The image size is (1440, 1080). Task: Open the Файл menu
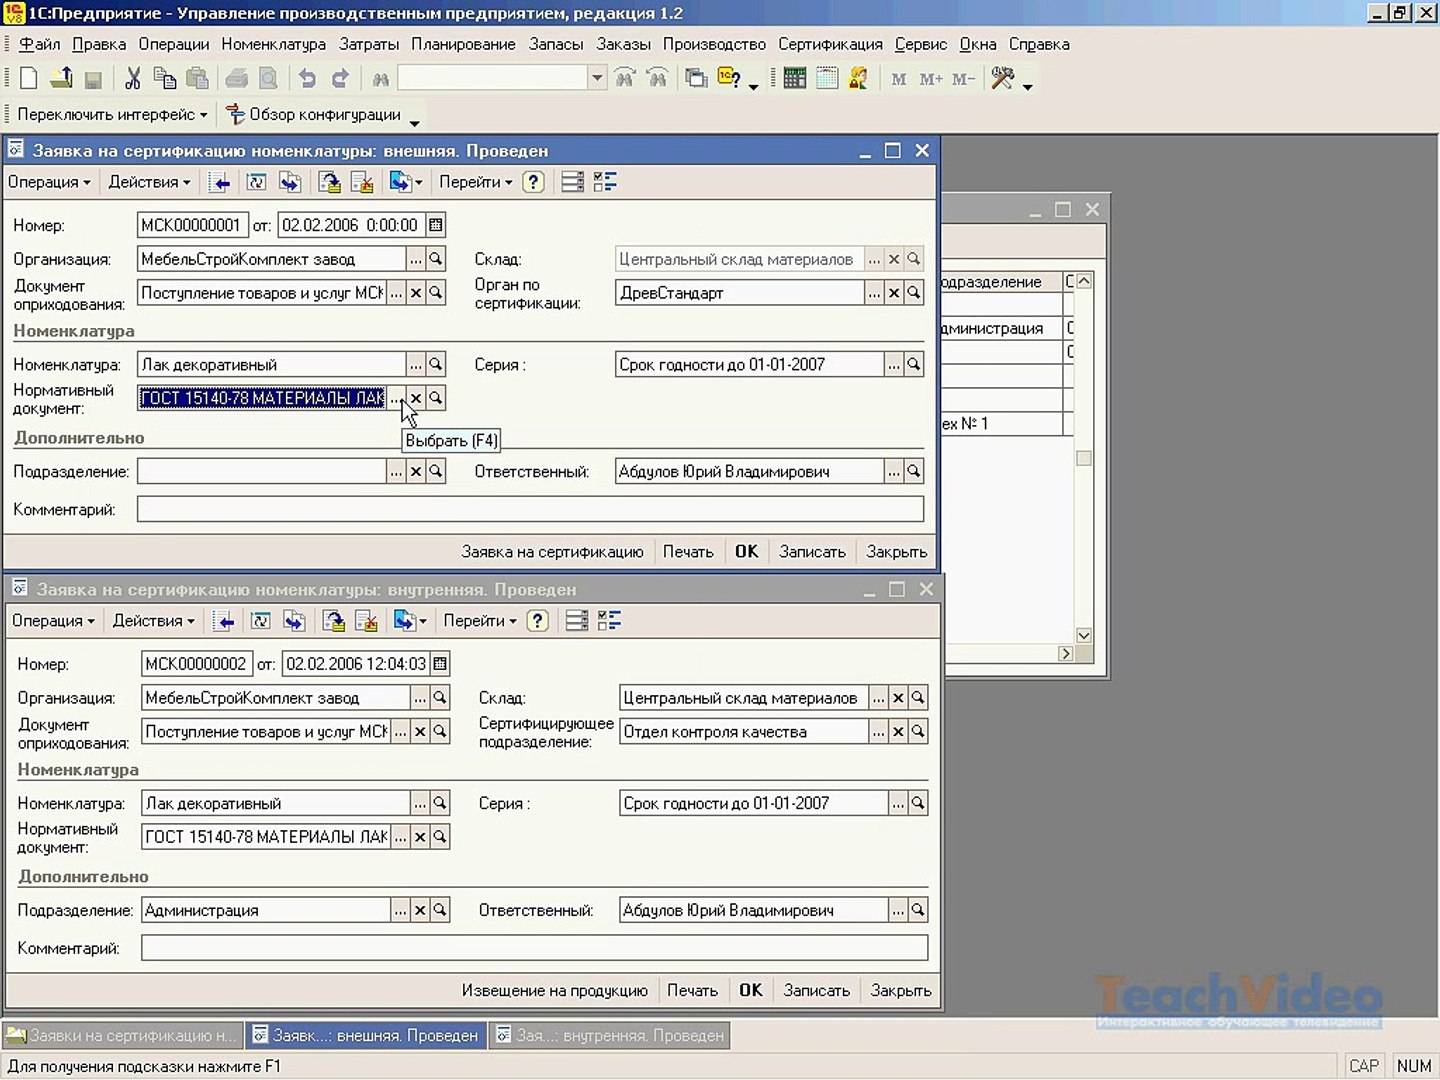click(x=40, y=44)
